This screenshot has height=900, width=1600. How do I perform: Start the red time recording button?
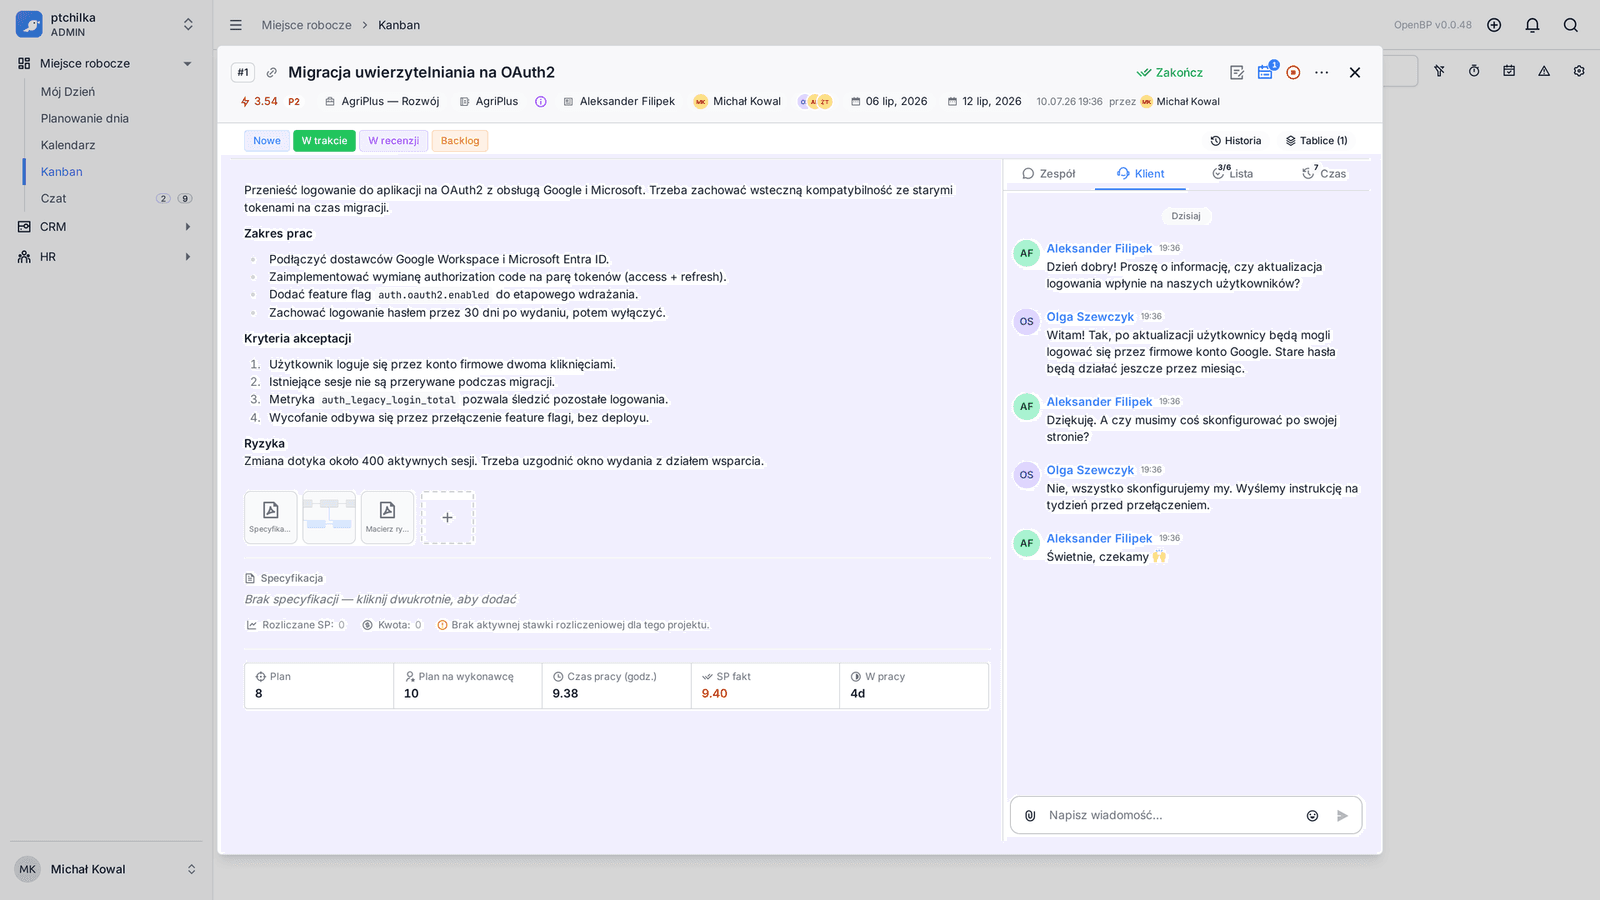(1293, 72)
